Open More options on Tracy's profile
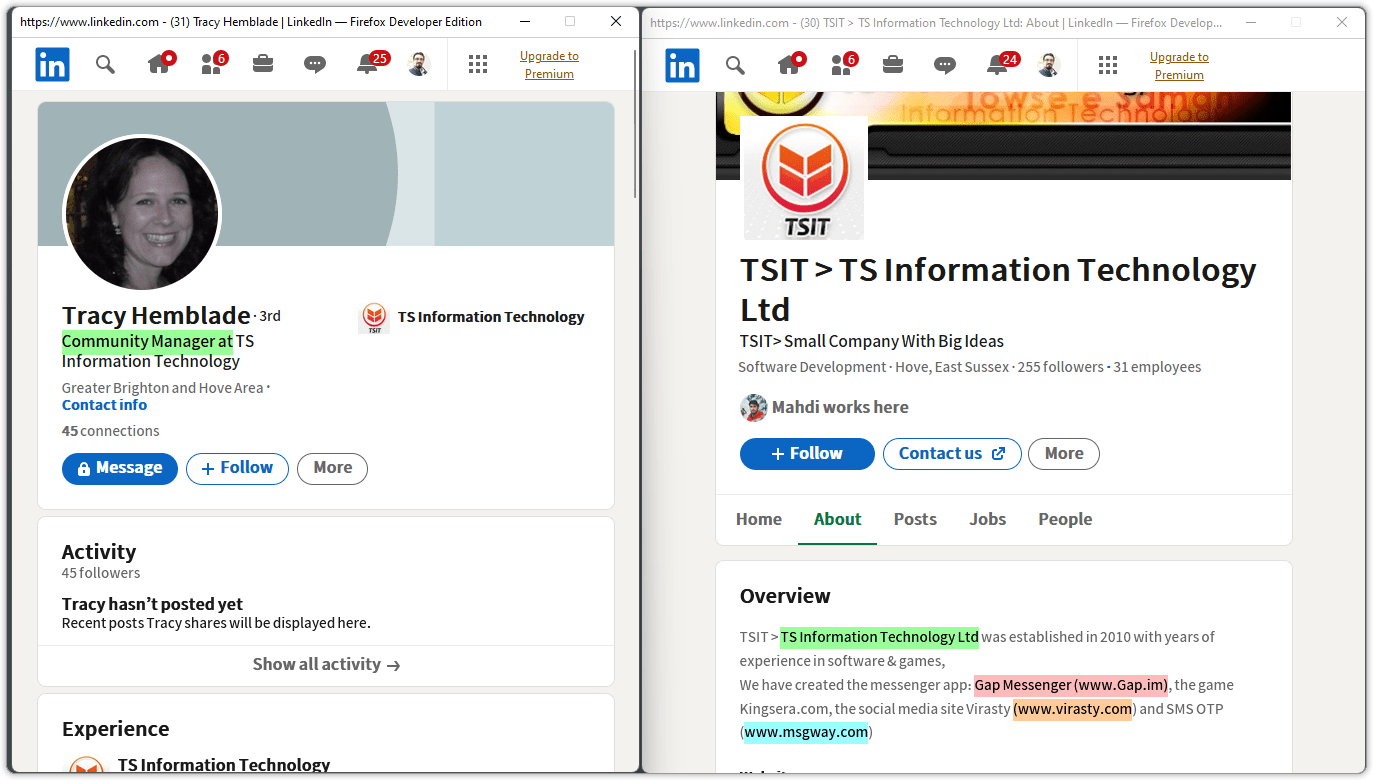This screenshot has height=780, width=1373. click(x=332, y=468)
